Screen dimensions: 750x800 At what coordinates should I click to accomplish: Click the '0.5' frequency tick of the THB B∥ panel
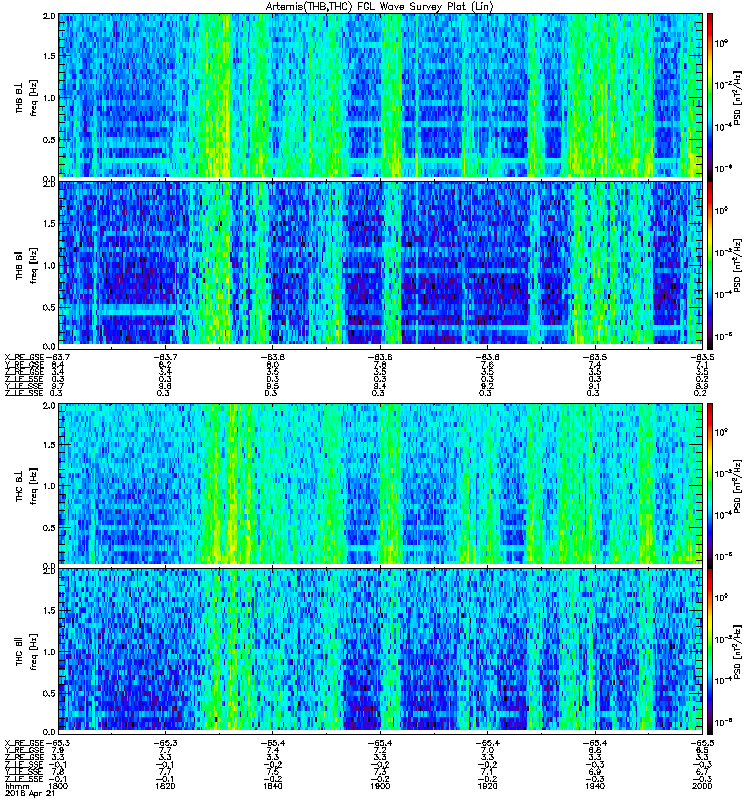pyautogui.click(x=49, y=308)
